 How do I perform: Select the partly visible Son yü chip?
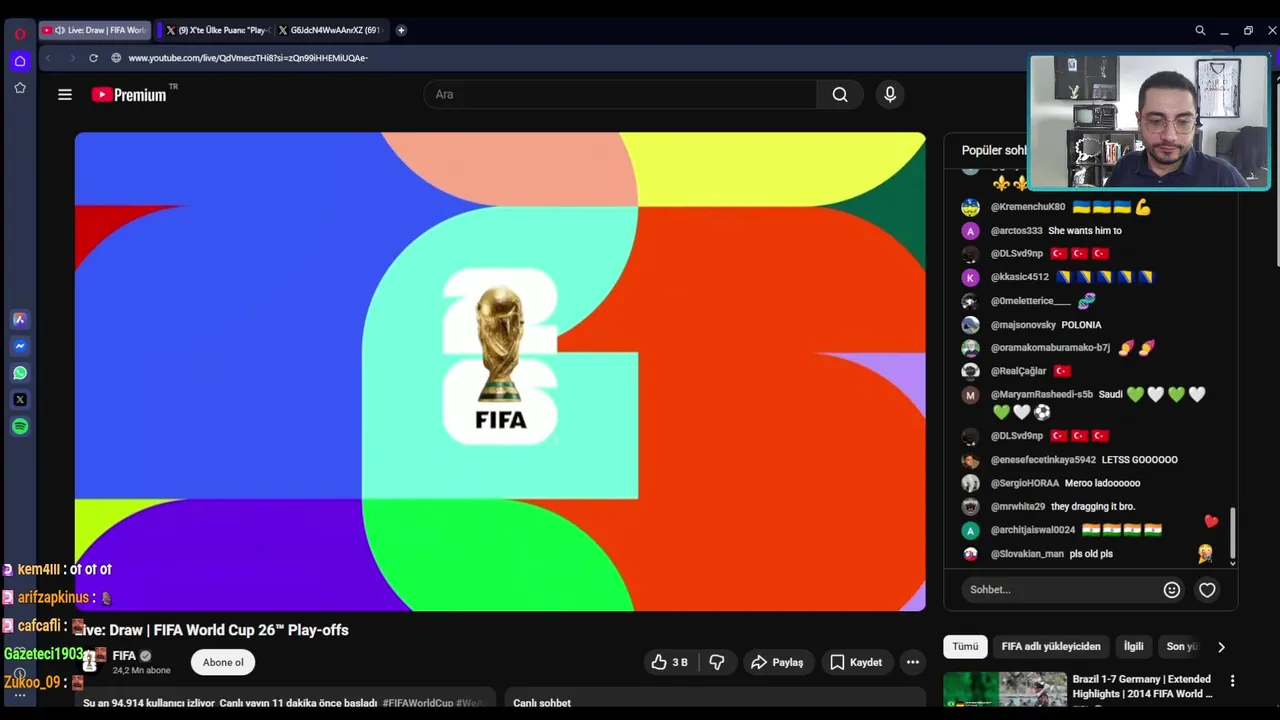[x=1181, y=646]
